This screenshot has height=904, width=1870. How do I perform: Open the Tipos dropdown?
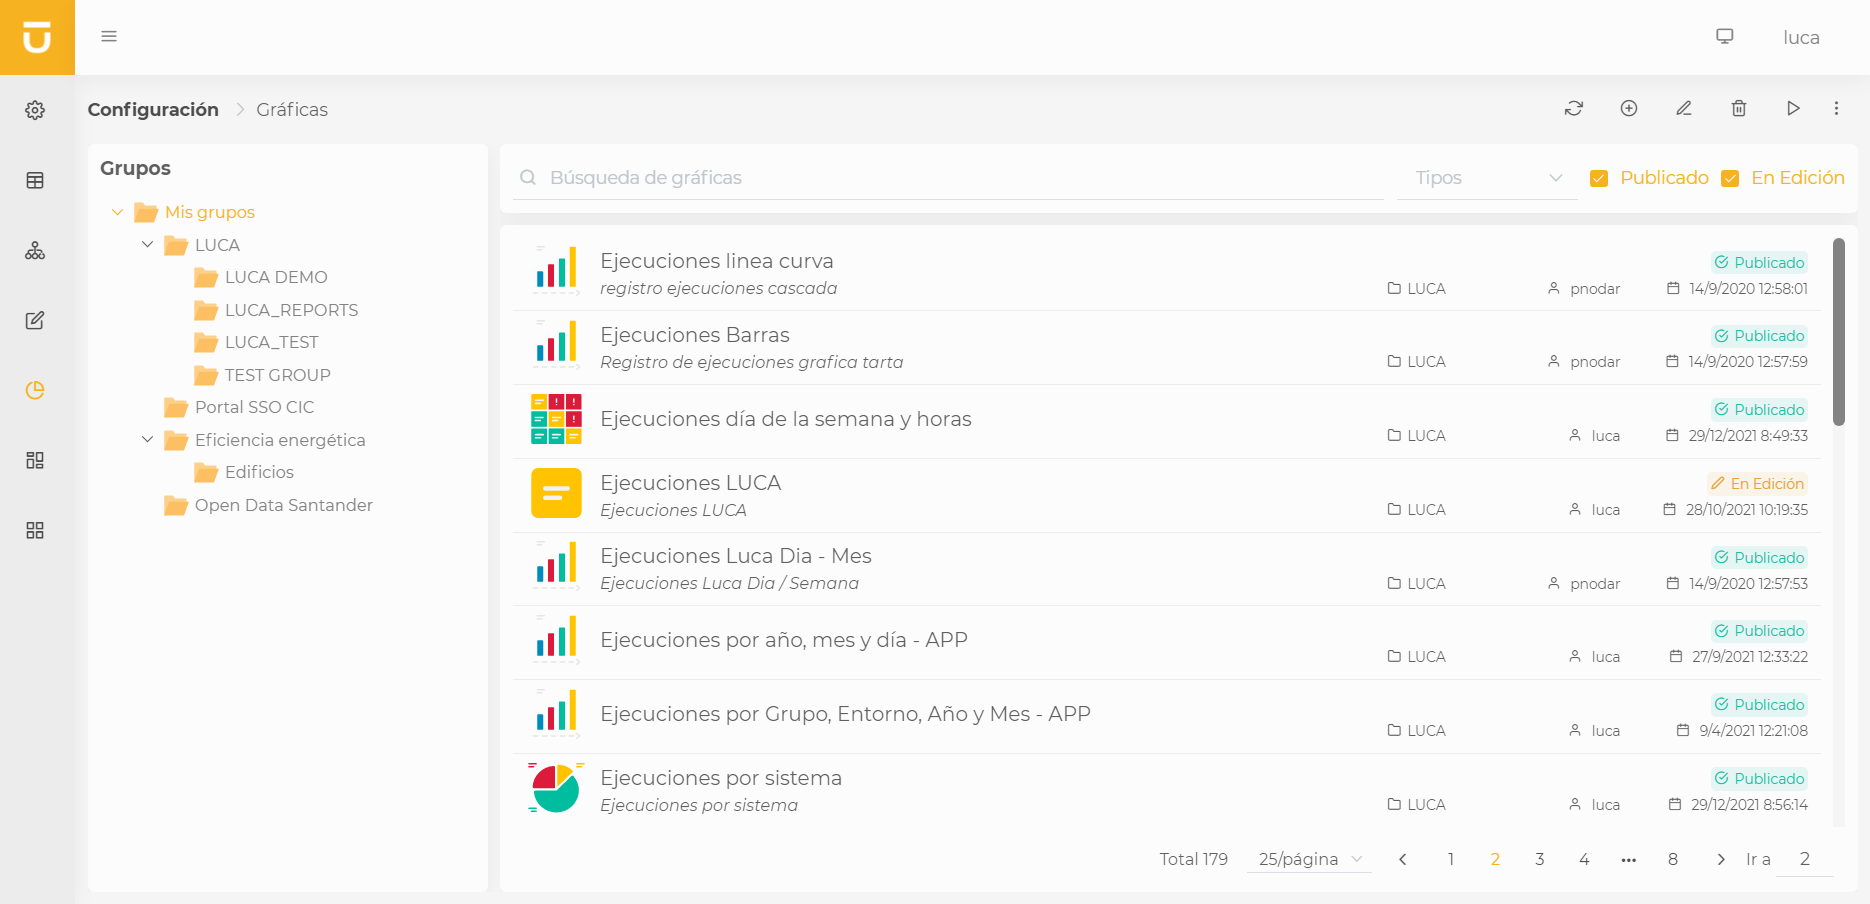[x=1487, y=178]
